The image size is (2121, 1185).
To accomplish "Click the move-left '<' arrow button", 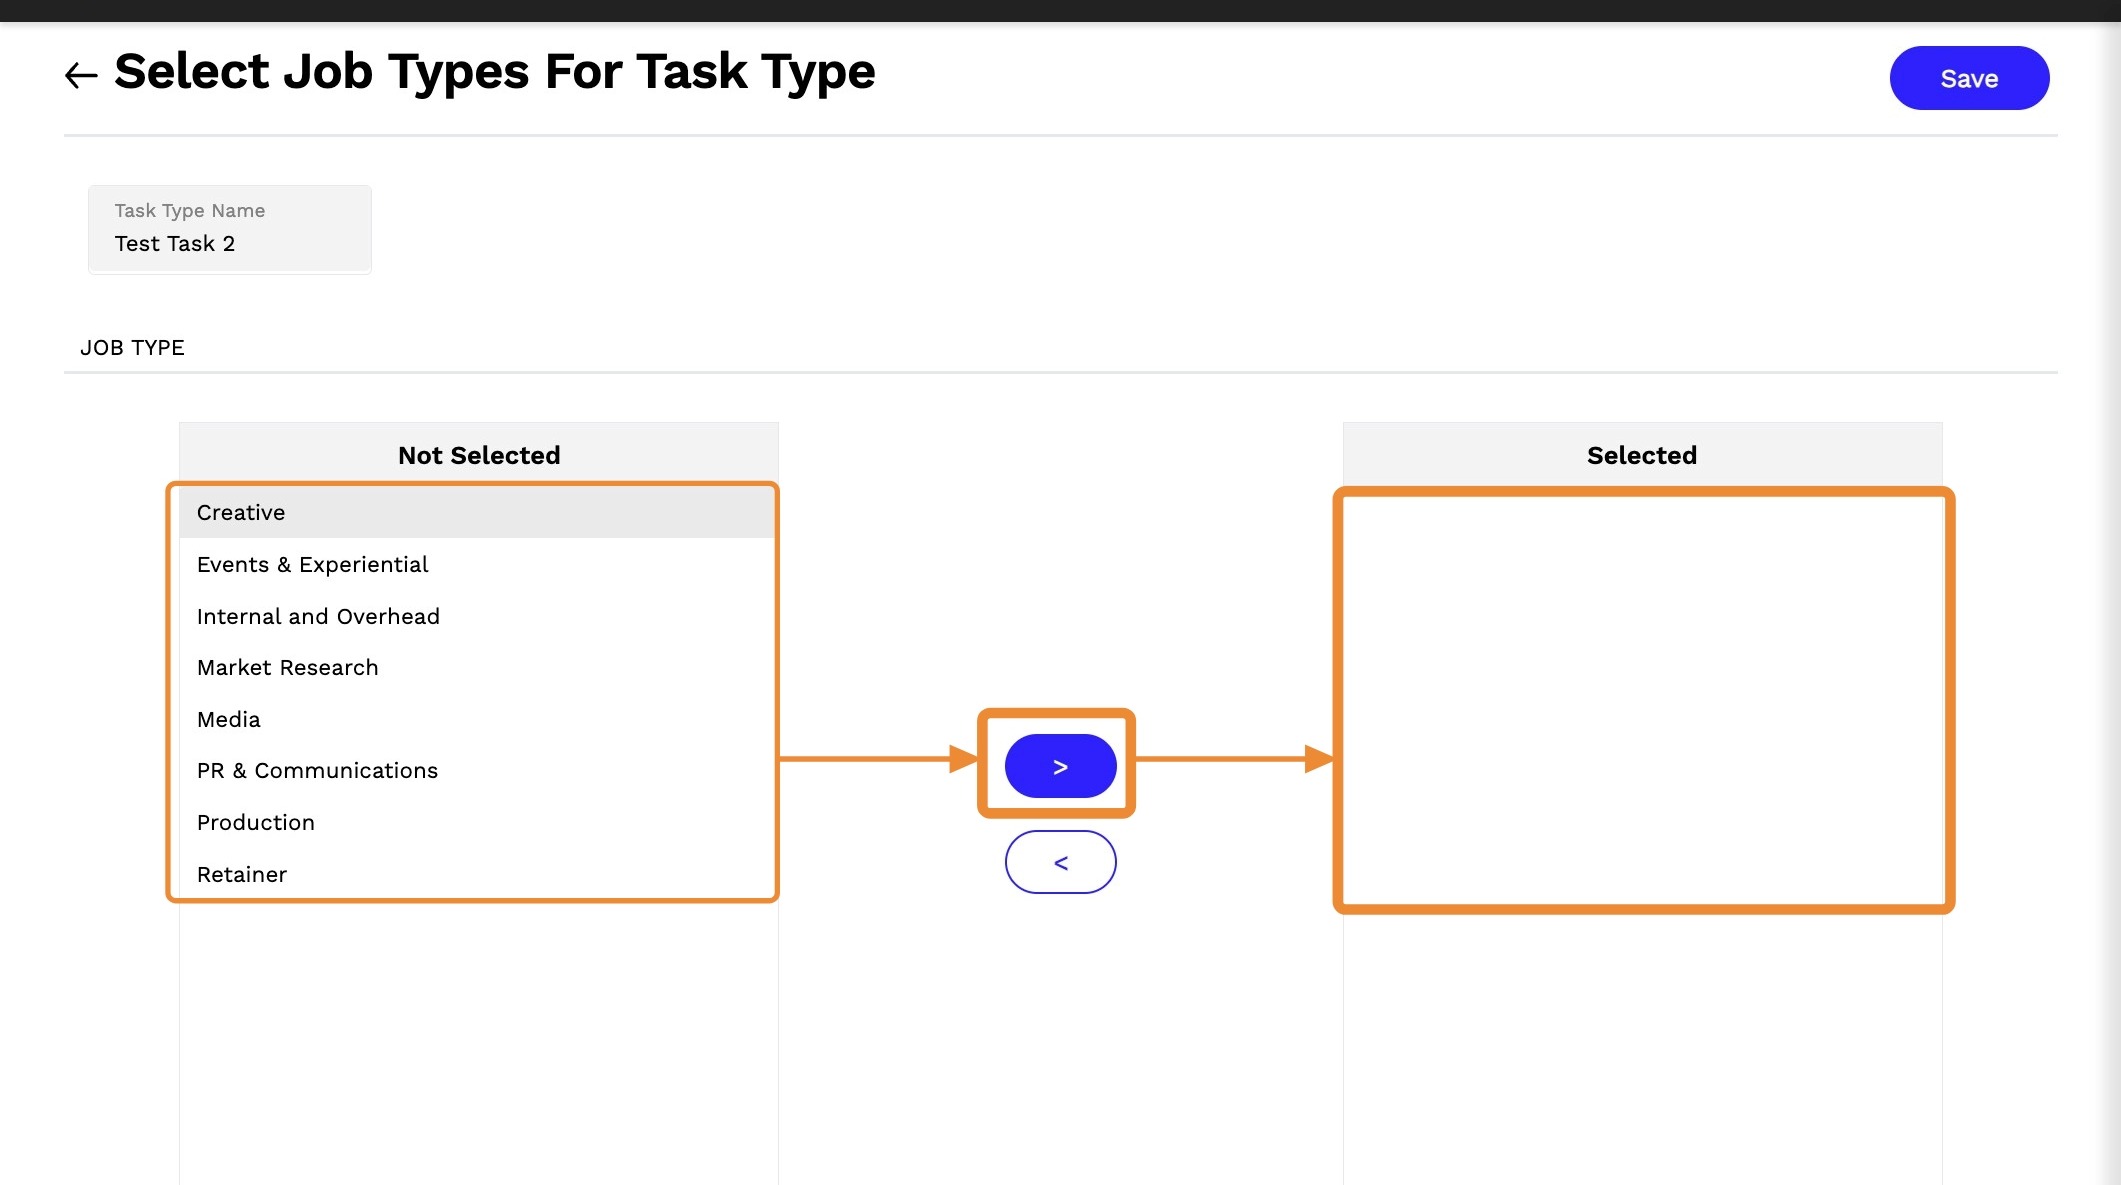I will coord(1060,862).
